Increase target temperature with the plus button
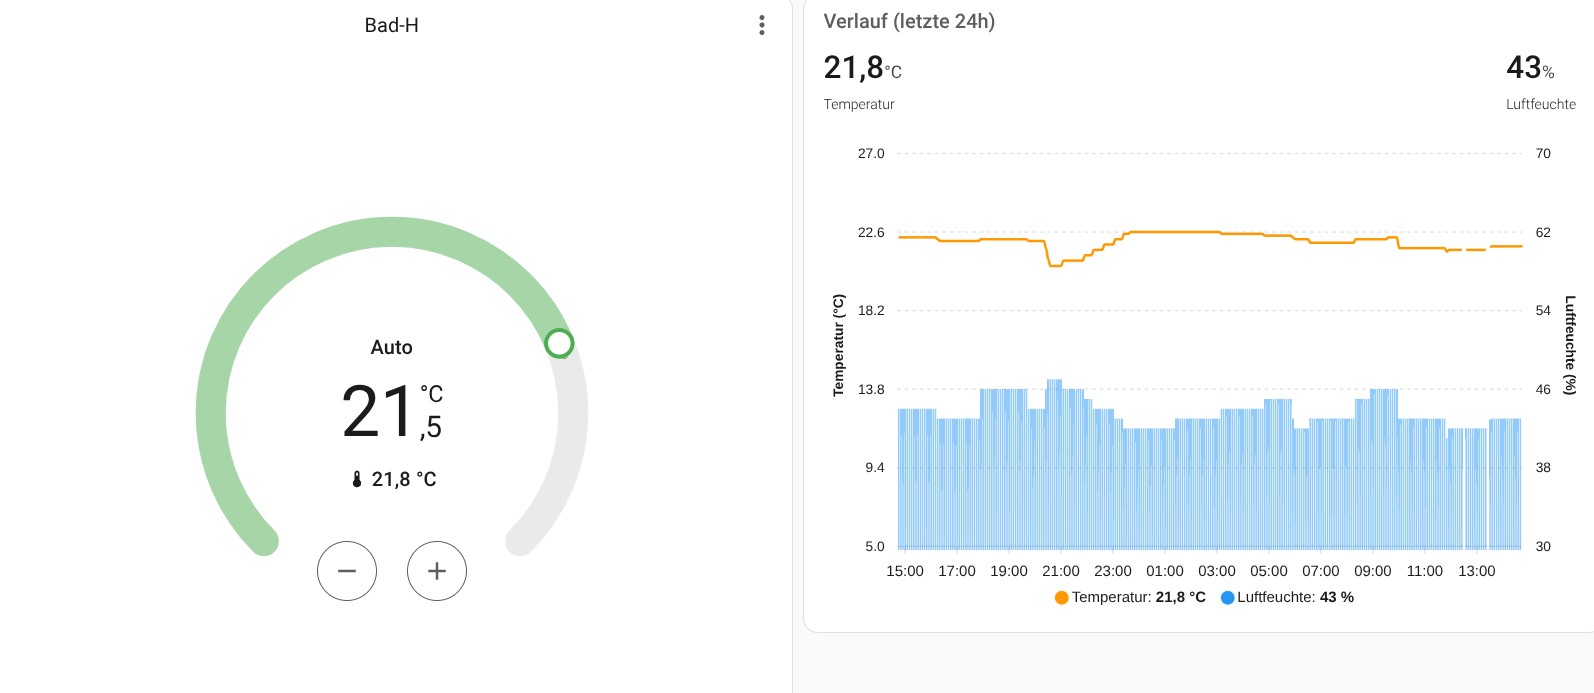Image resolution: width=1594 pixels, height=693 pixels. pyautogui.click(x=437, y=571)
